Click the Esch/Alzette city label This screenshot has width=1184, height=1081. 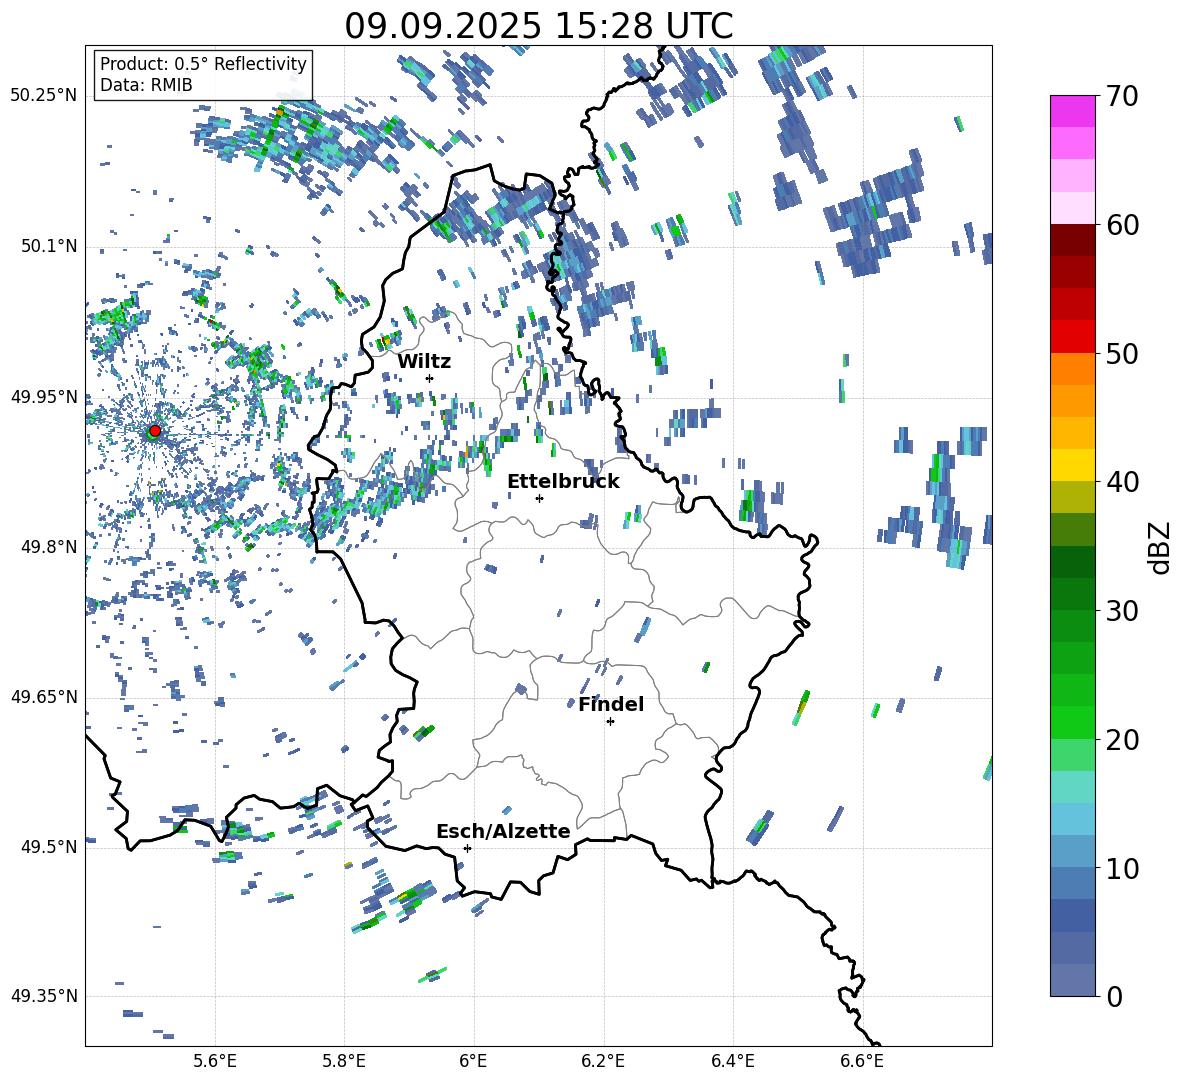coord(503,832)
